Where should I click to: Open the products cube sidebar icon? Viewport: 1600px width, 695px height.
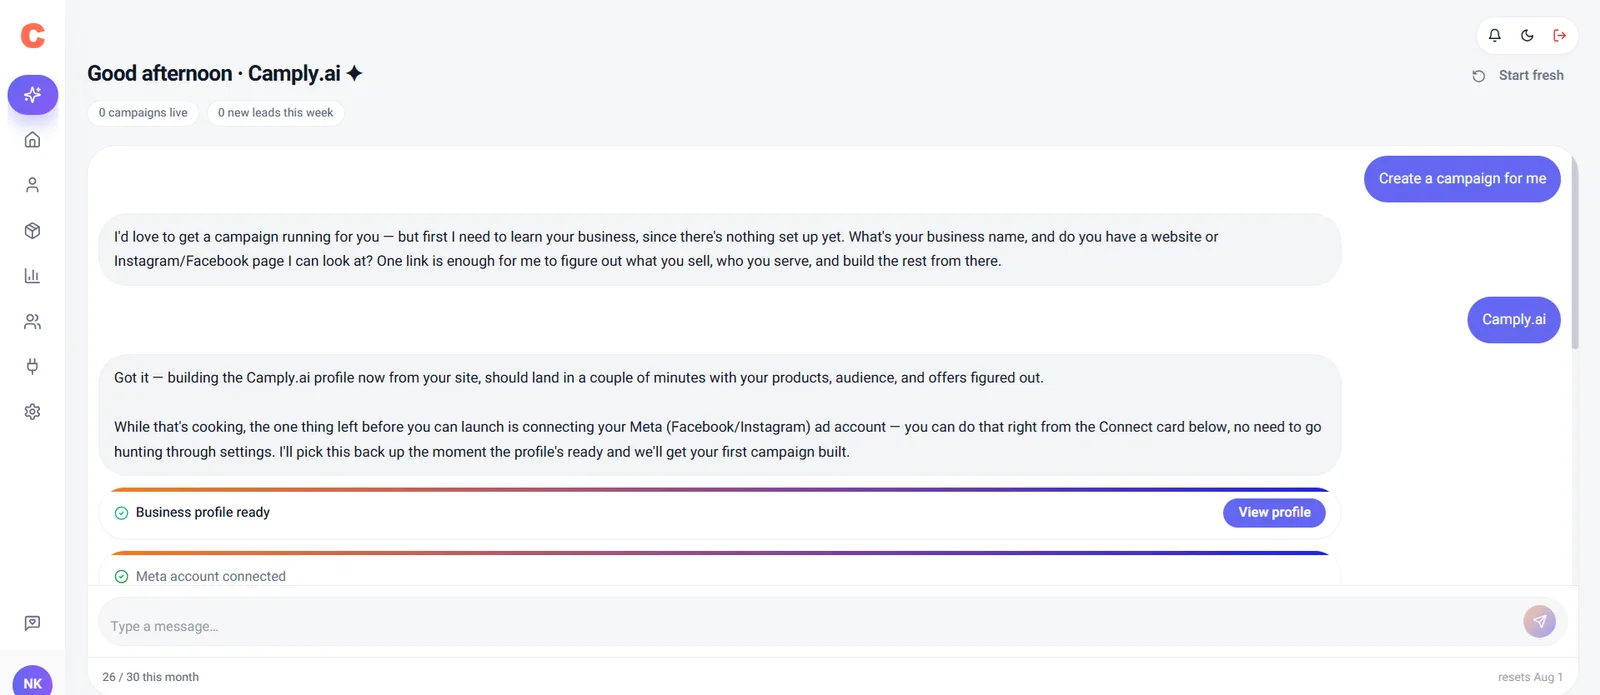[x=32, y=231]
